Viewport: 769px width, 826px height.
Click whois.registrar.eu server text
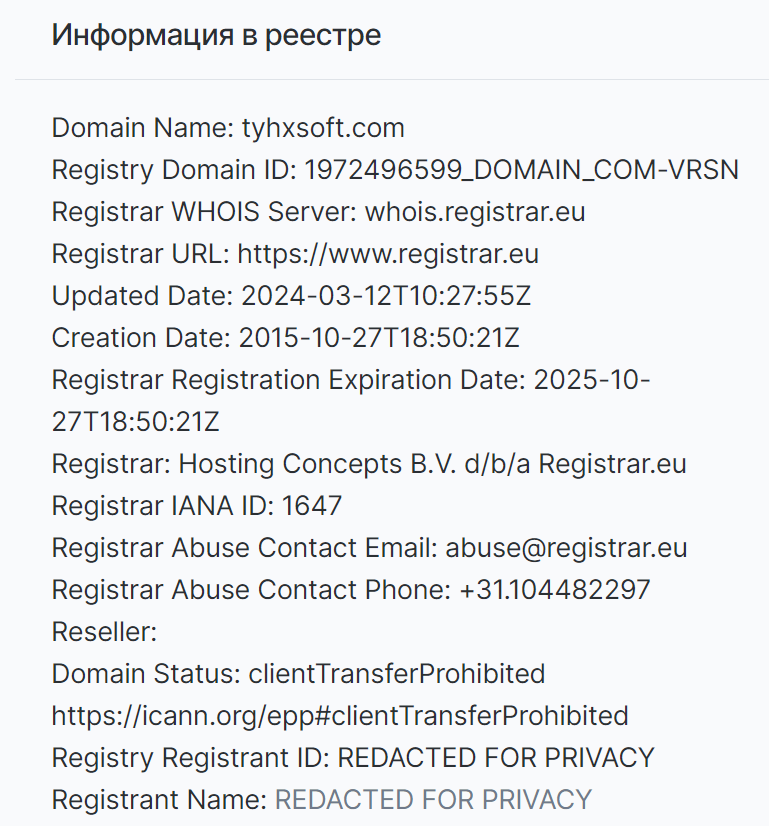(475, 212)
